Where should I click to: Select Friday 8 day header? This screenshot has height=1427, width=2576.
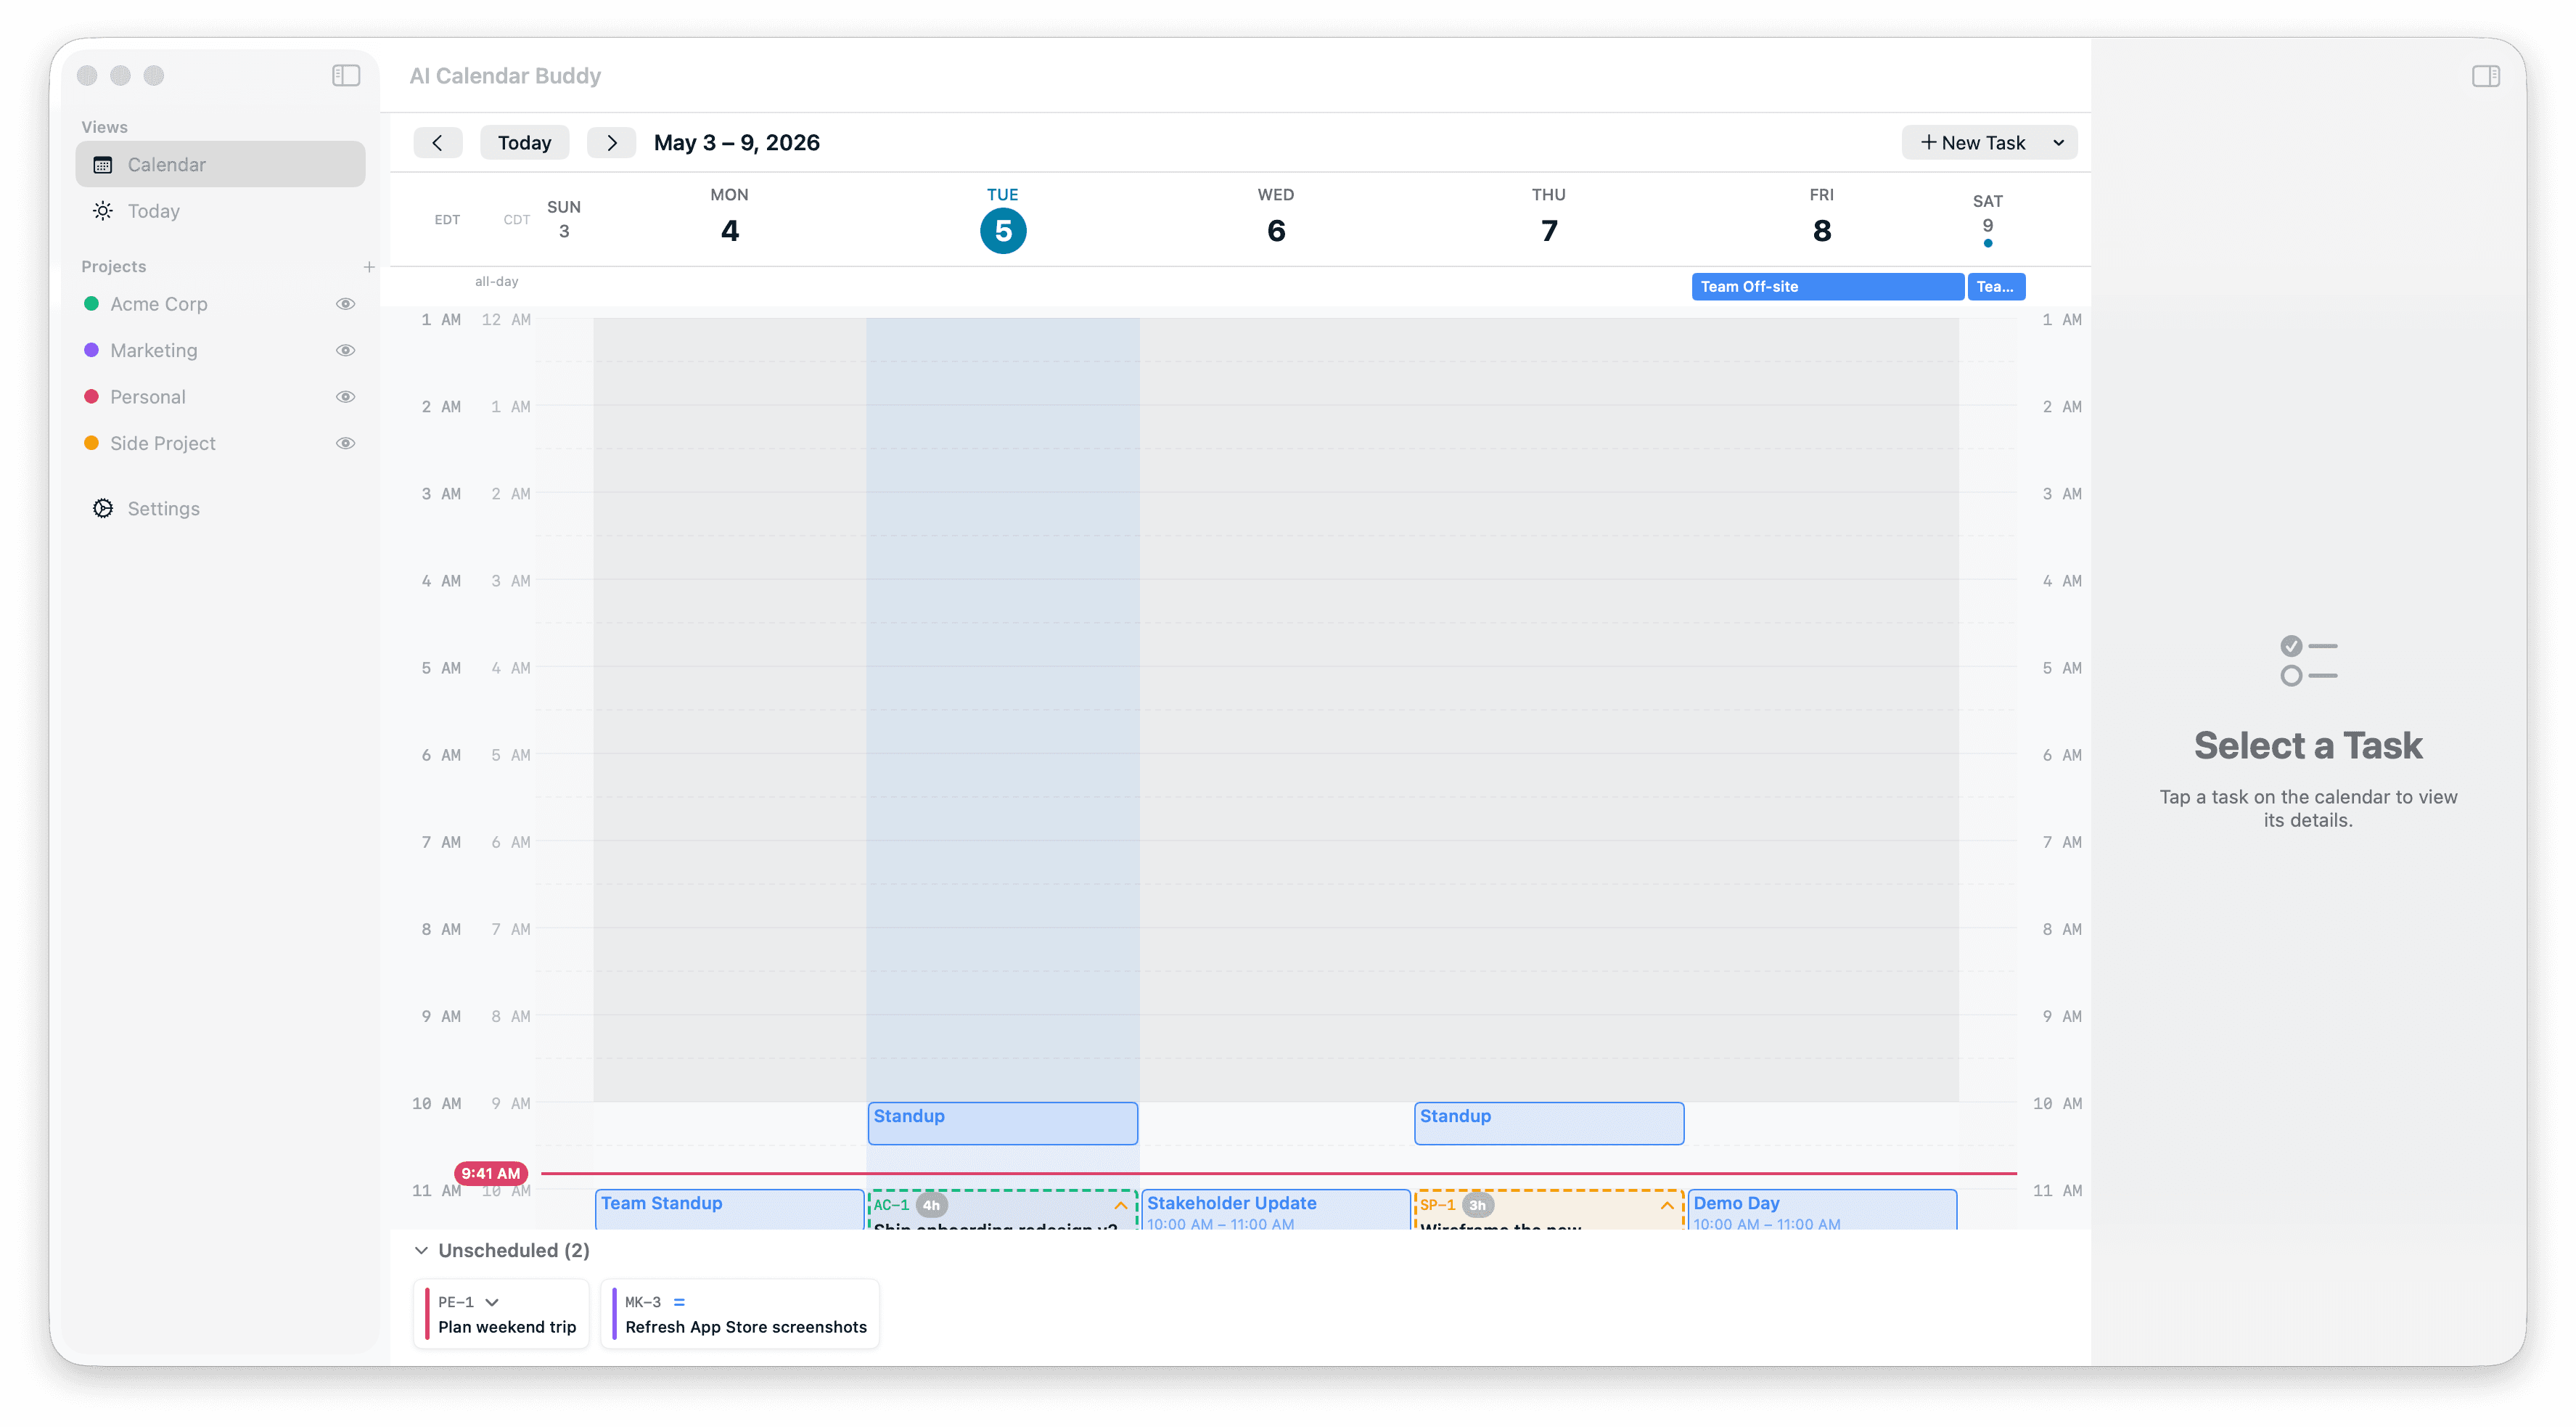pyautogui.click(x=1821, y=216)
